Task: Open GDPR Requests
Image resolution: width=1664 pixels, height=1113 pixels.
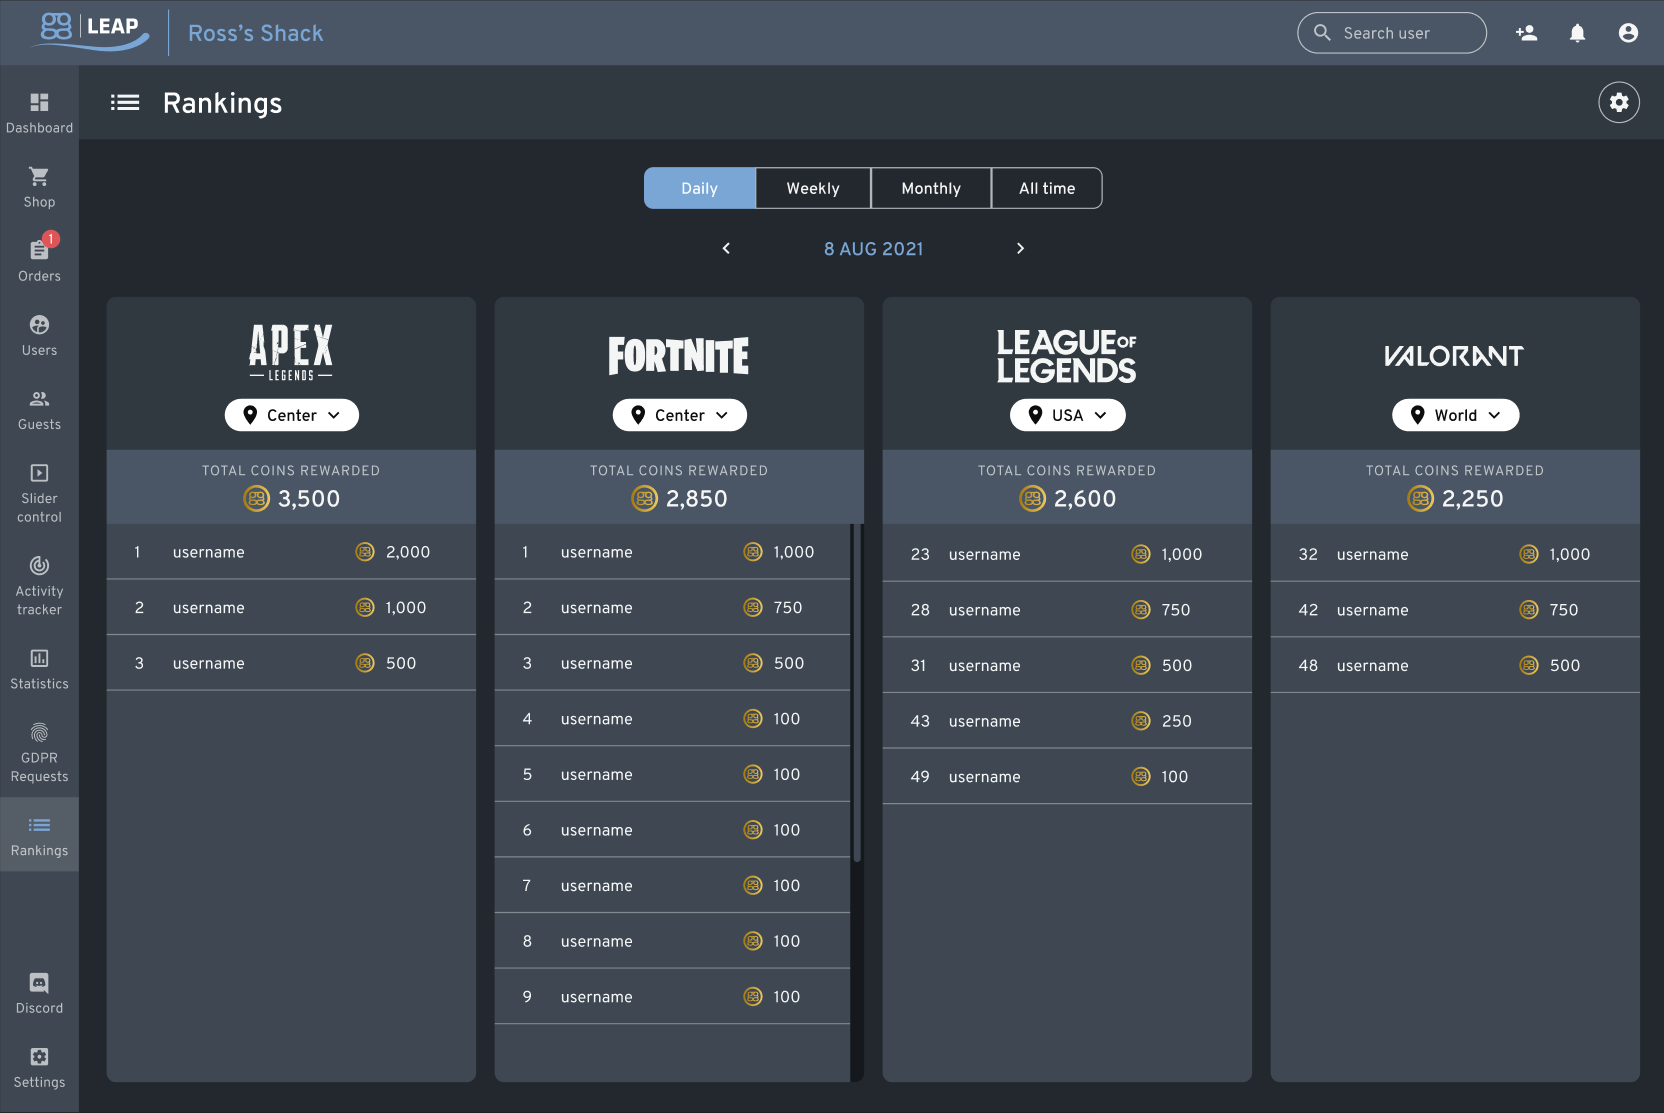Action: coord(39,750)
